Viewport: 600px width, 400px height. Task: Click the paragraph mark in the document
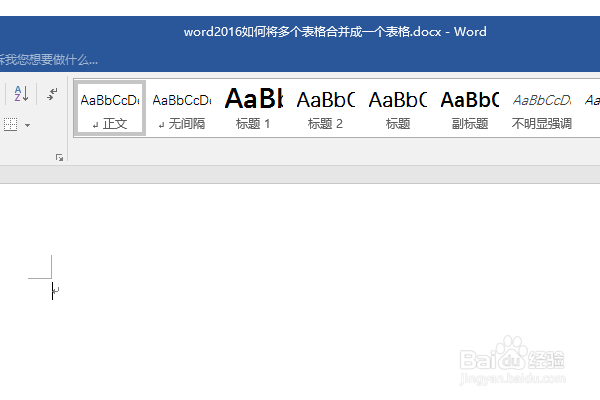pyautogui.click(x=56, y=291)
